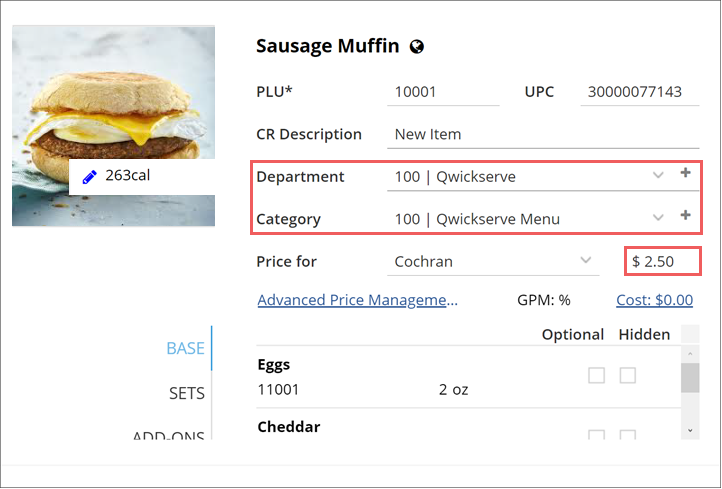Click the Sausage Muffin product image

coord(113,126)
